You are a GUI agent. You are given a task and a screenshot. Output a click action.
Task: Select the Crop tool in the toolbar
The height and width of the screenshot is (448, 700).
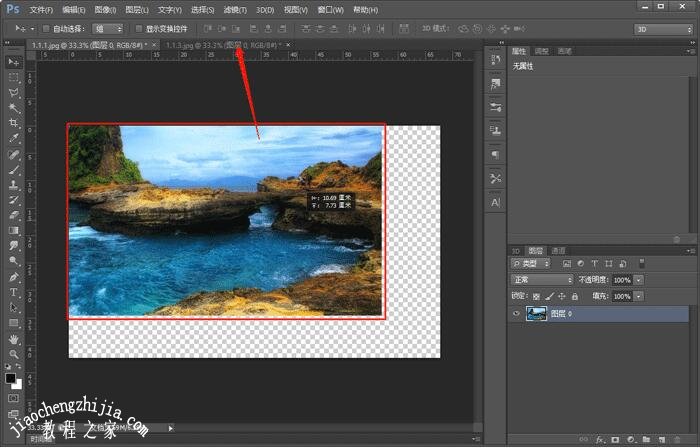[14, 124]
